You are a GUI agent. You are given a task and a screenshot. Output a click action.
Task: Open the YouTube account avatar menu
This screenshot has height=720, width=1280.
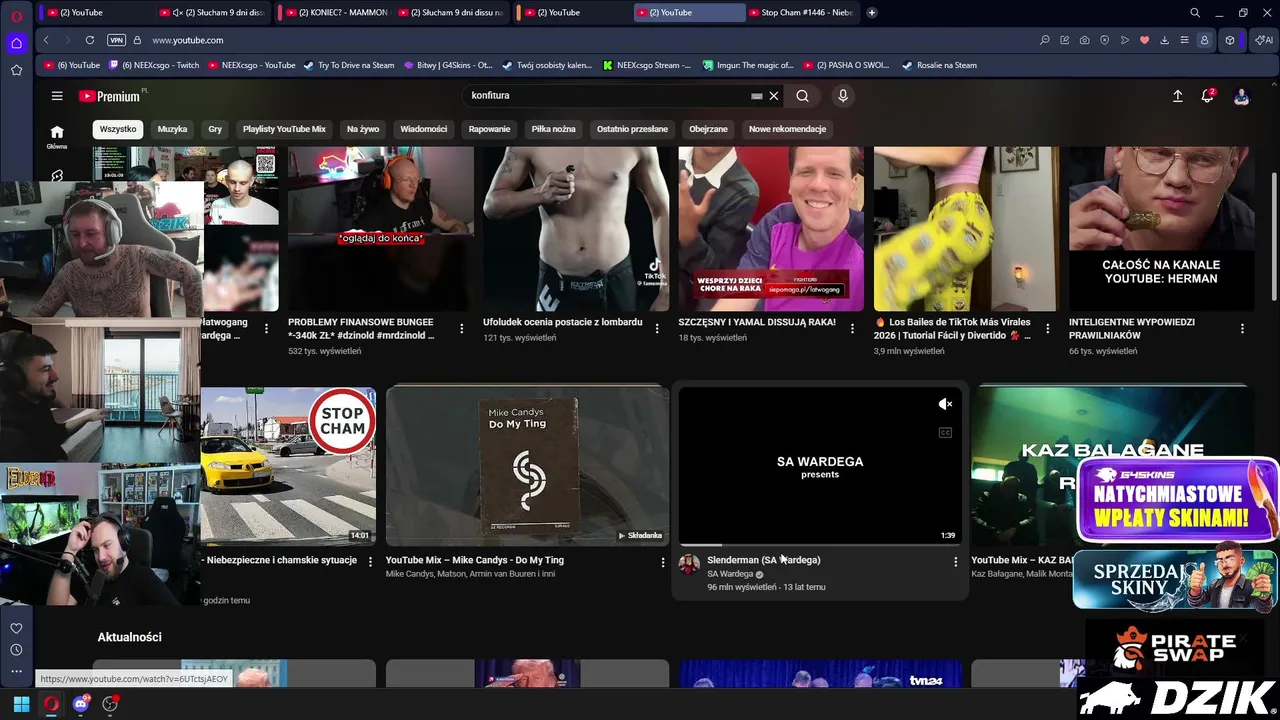[x=1241, y=96]
